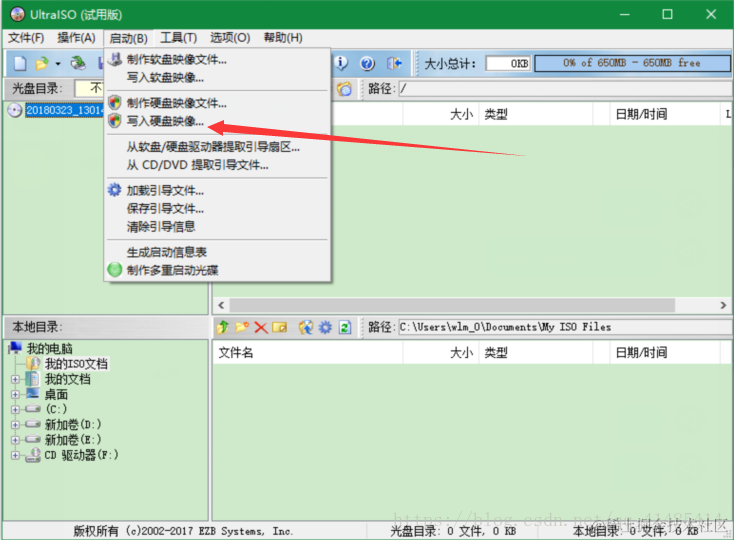Screen dimensions: 734x540
Task: Click the new folder icon in local toolbar
Action: [242, 327]
